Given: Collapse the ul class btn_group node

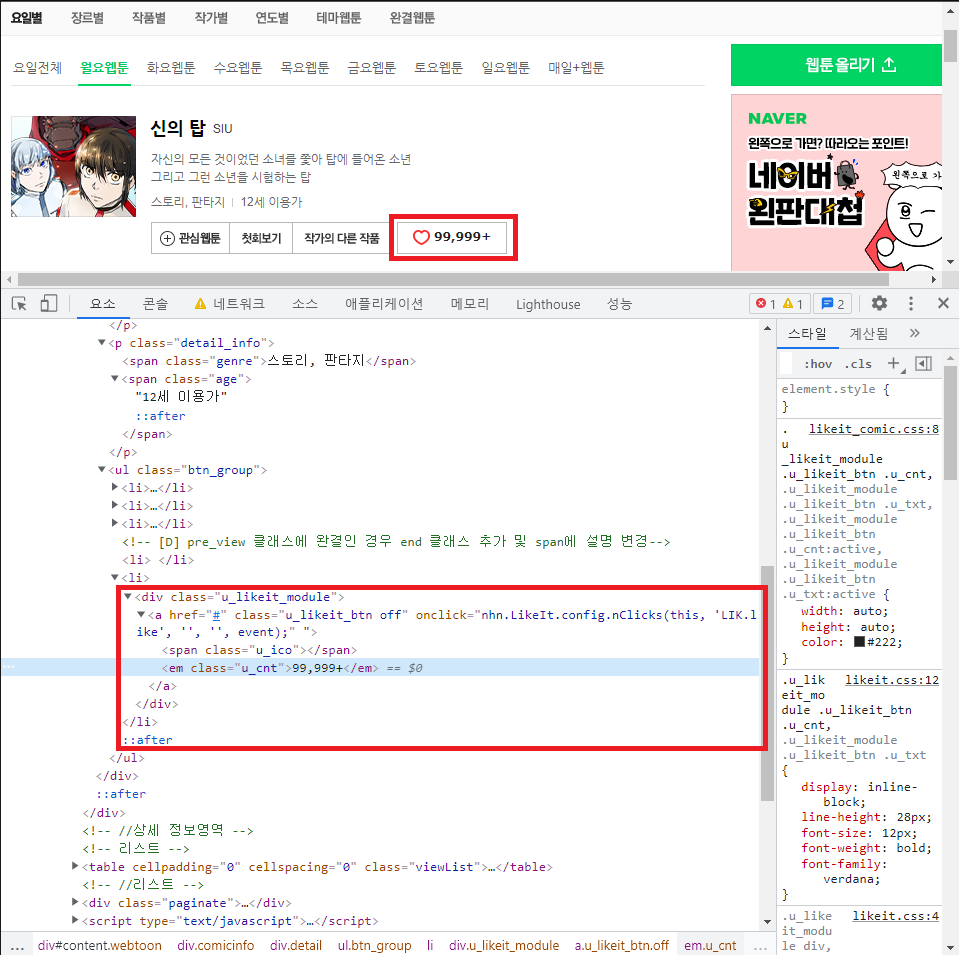Looking at the screenshot, I should [x=102, y=469].
